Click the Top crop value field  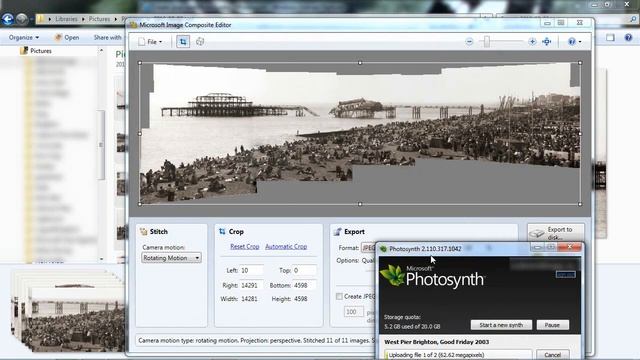(304, 270)
